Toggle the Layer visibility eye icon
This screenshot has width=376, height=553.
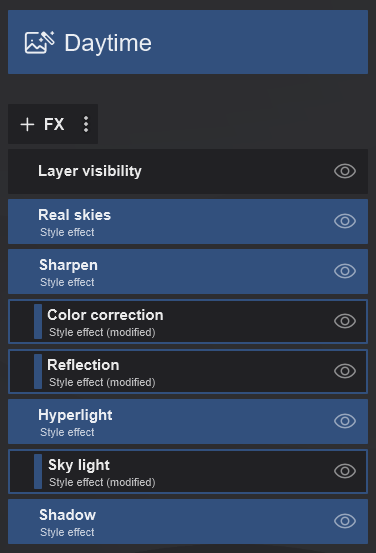click(345, 171)
